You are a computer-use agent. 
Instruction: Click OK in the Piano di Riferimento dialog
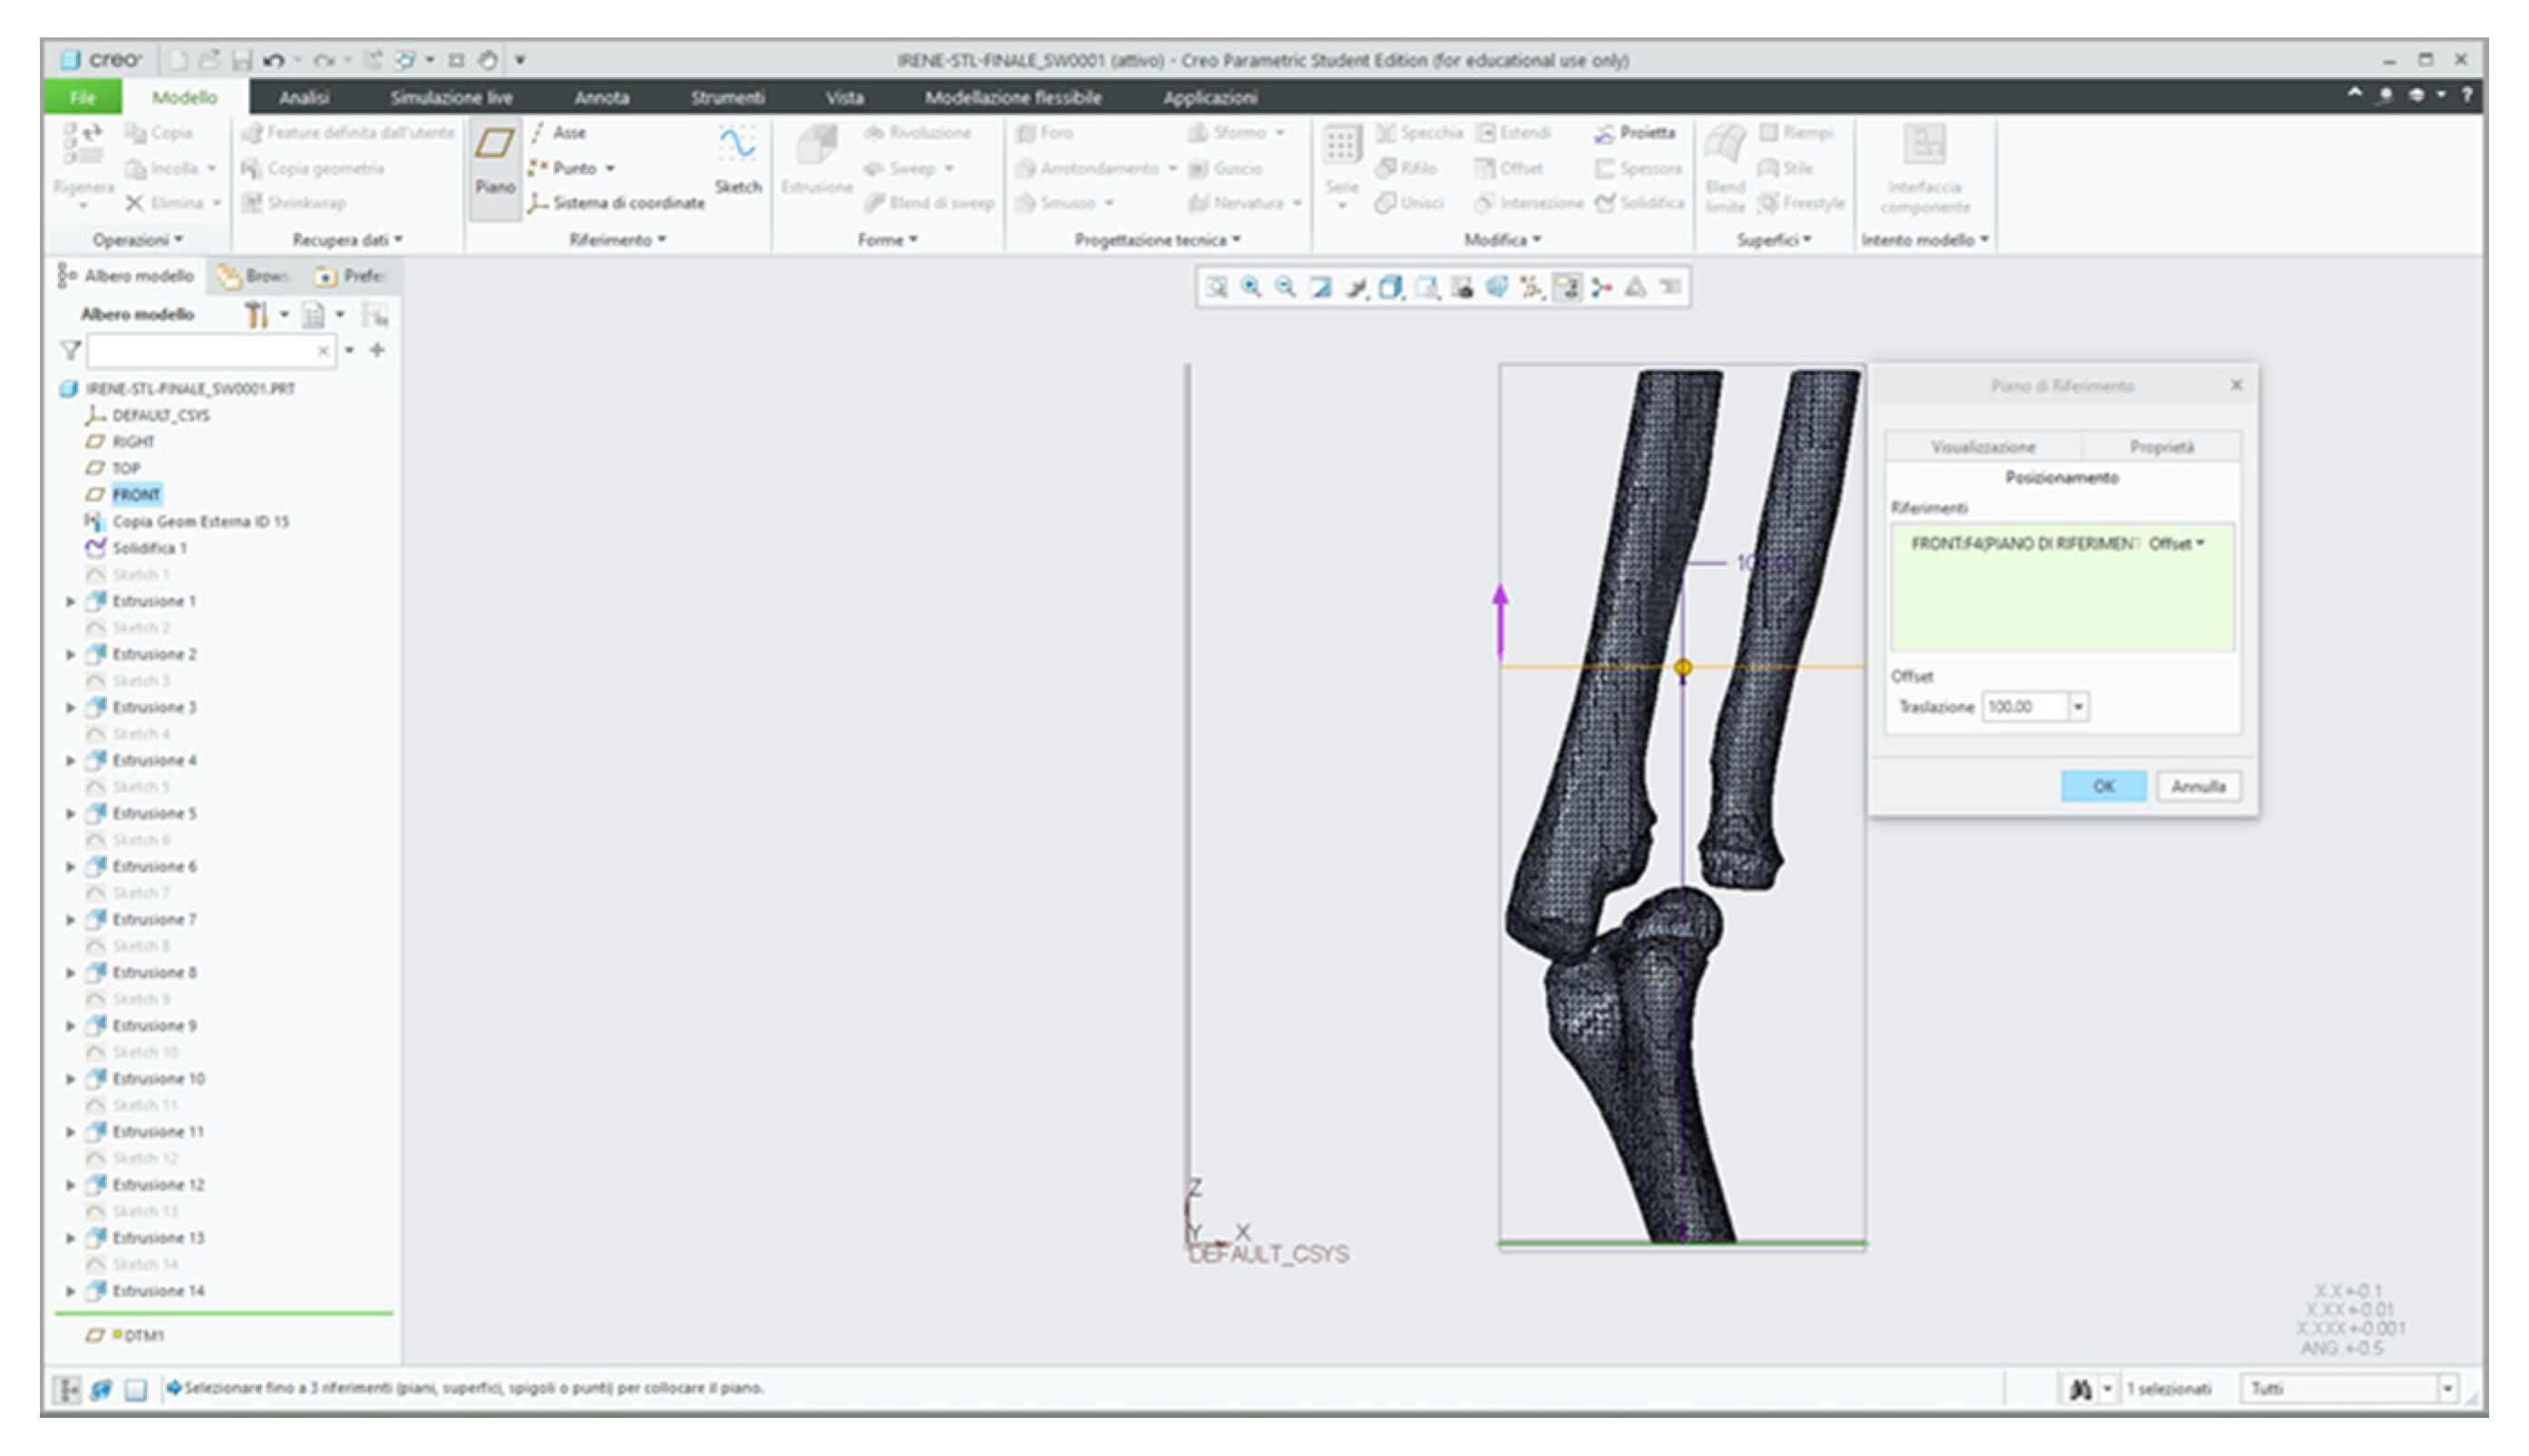[x=2103, y=786]
